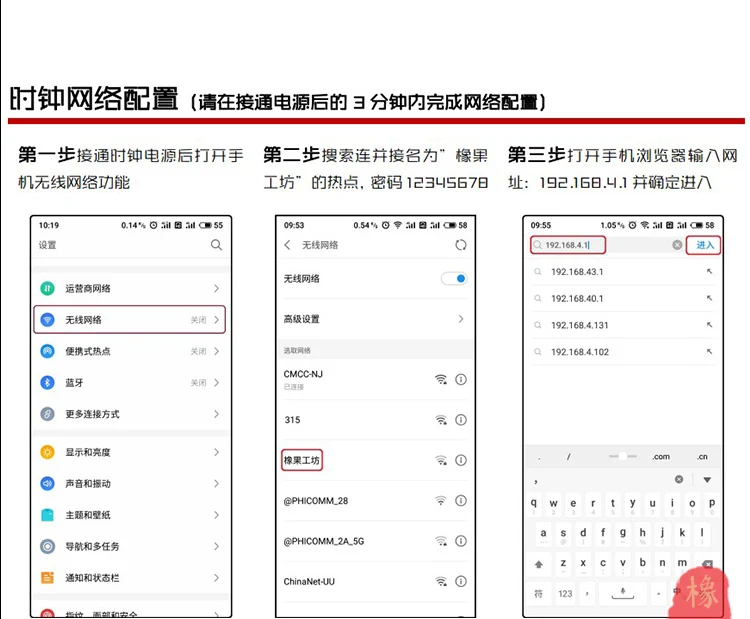Screen dimensions: 750x619
Task: Choose suggestion 192.168.40.1
Action: point(624,298)
